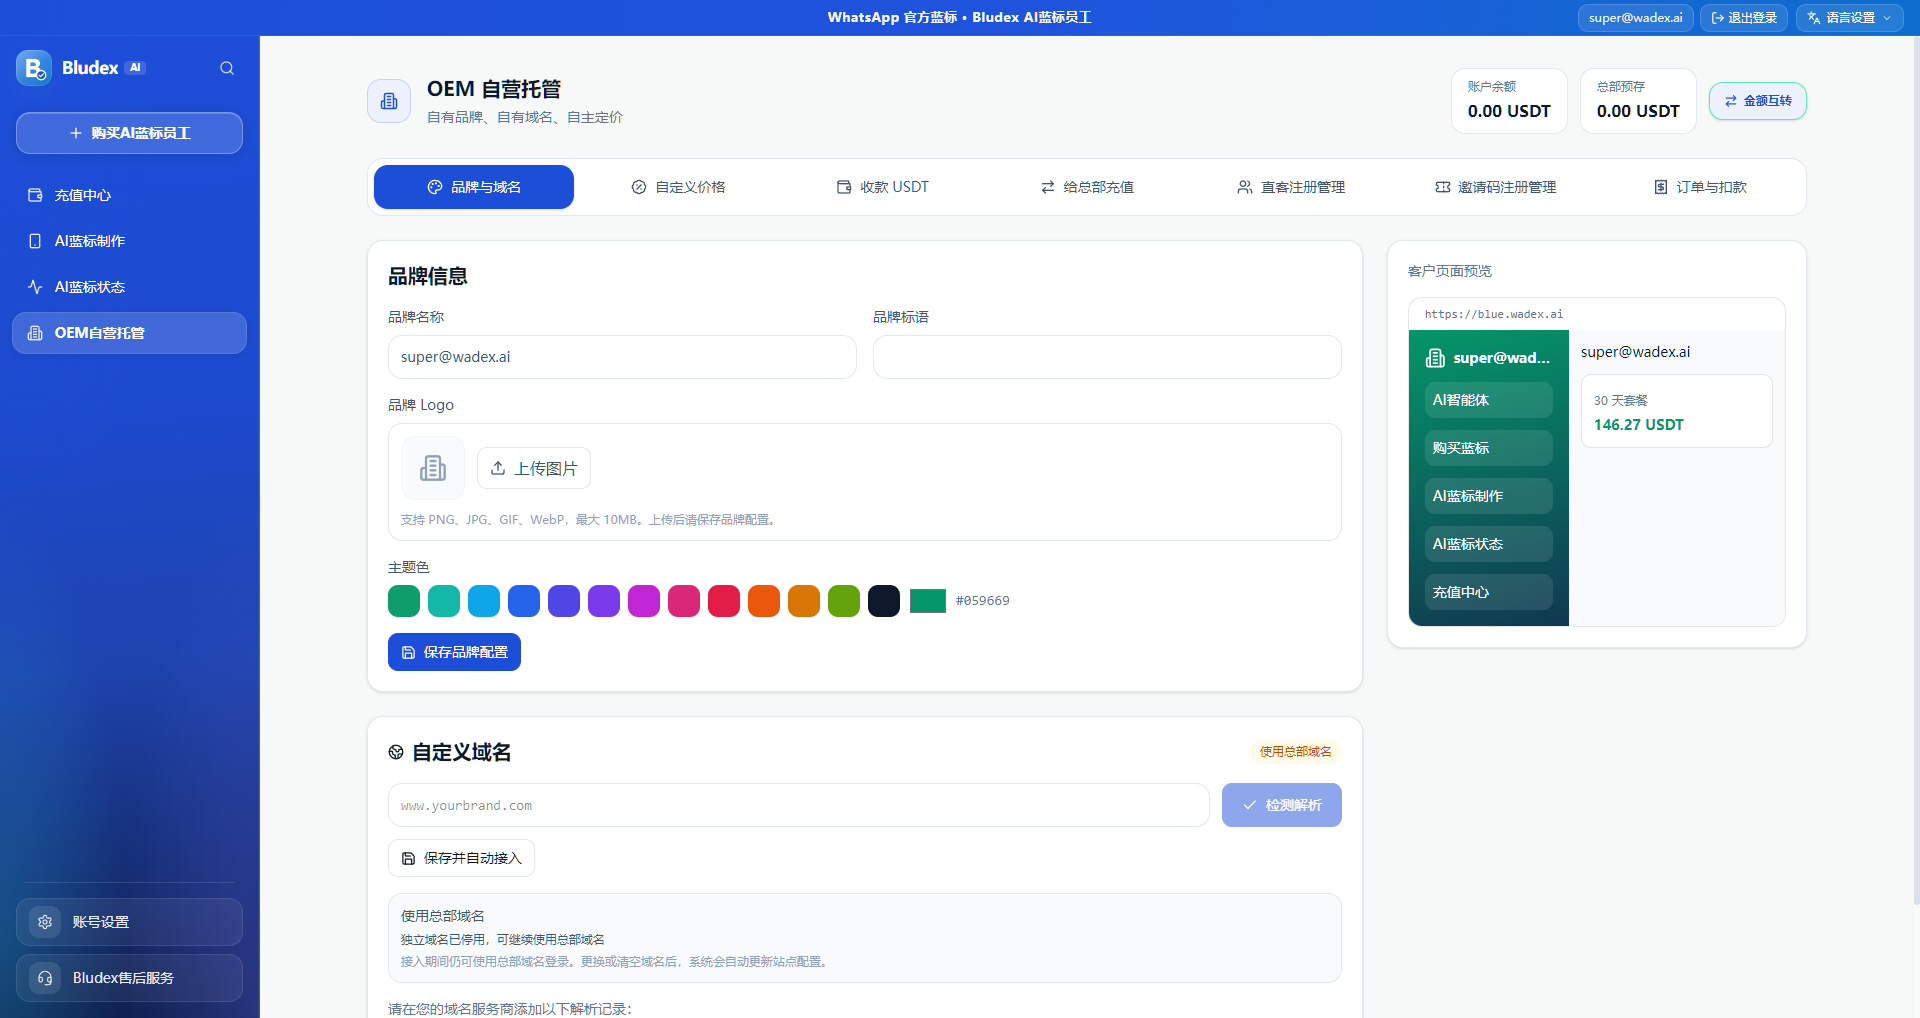This screenshot has width=1920, height=1018.
Task: Choose the teal theme color swatch
Action: 444,601
